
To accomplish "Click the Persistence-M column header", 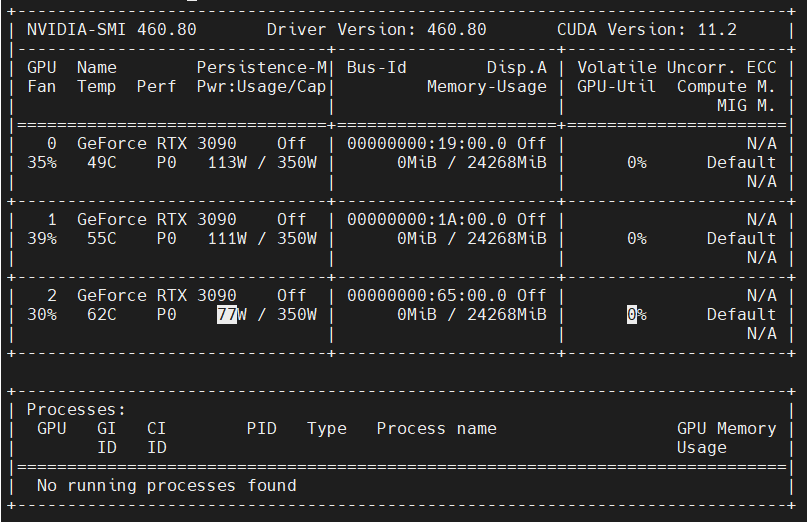I will 261,67.
